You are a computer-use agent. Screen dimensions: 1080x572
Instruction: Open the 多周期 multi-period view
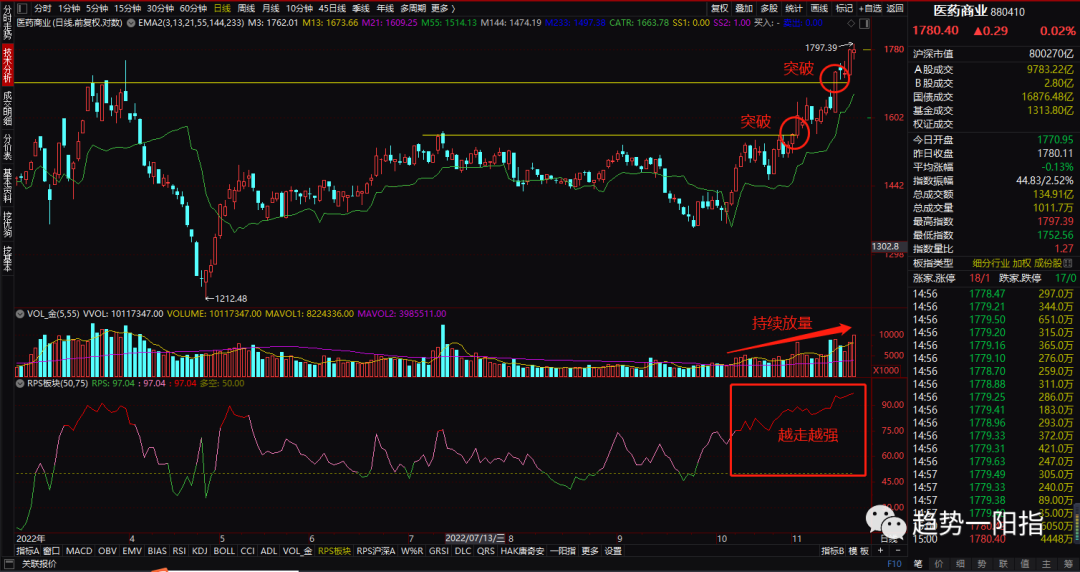tap(413, 8)
